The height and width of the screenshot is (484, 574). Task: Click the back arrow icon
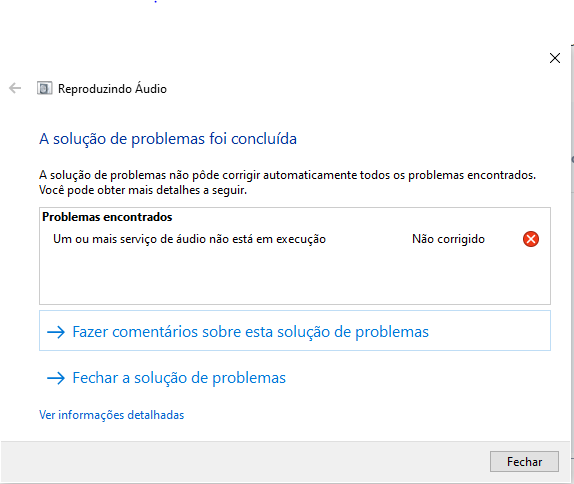[15, 88]
